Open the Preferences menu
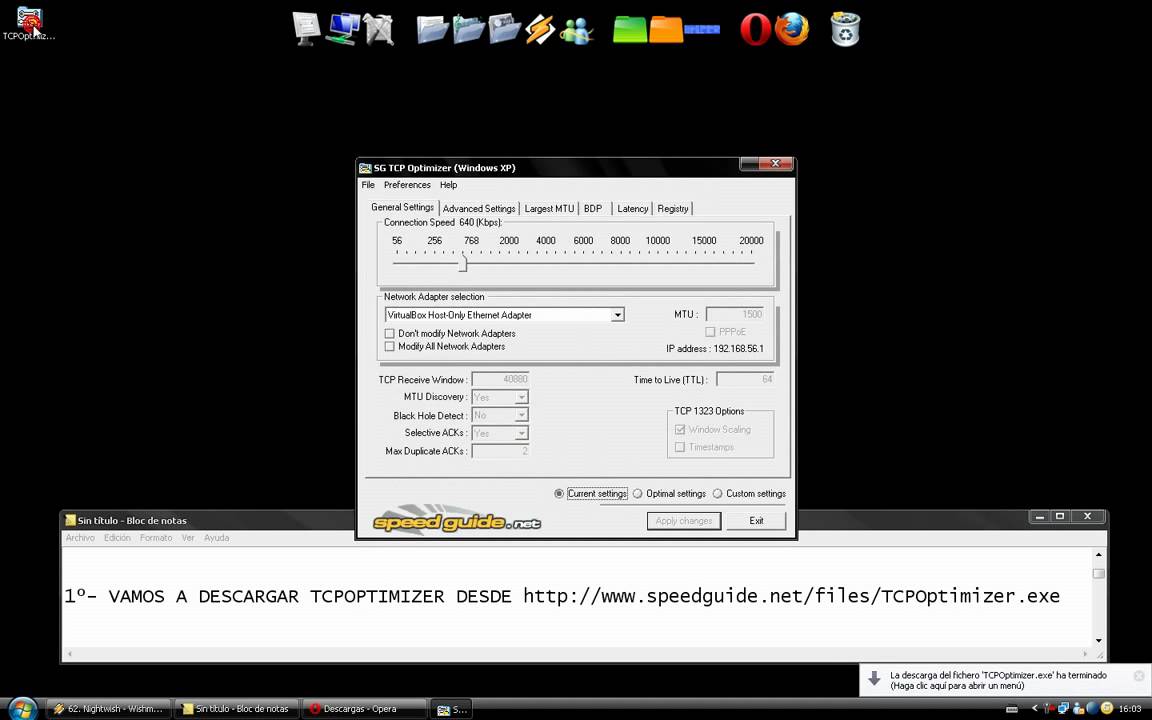 [407, 185]
